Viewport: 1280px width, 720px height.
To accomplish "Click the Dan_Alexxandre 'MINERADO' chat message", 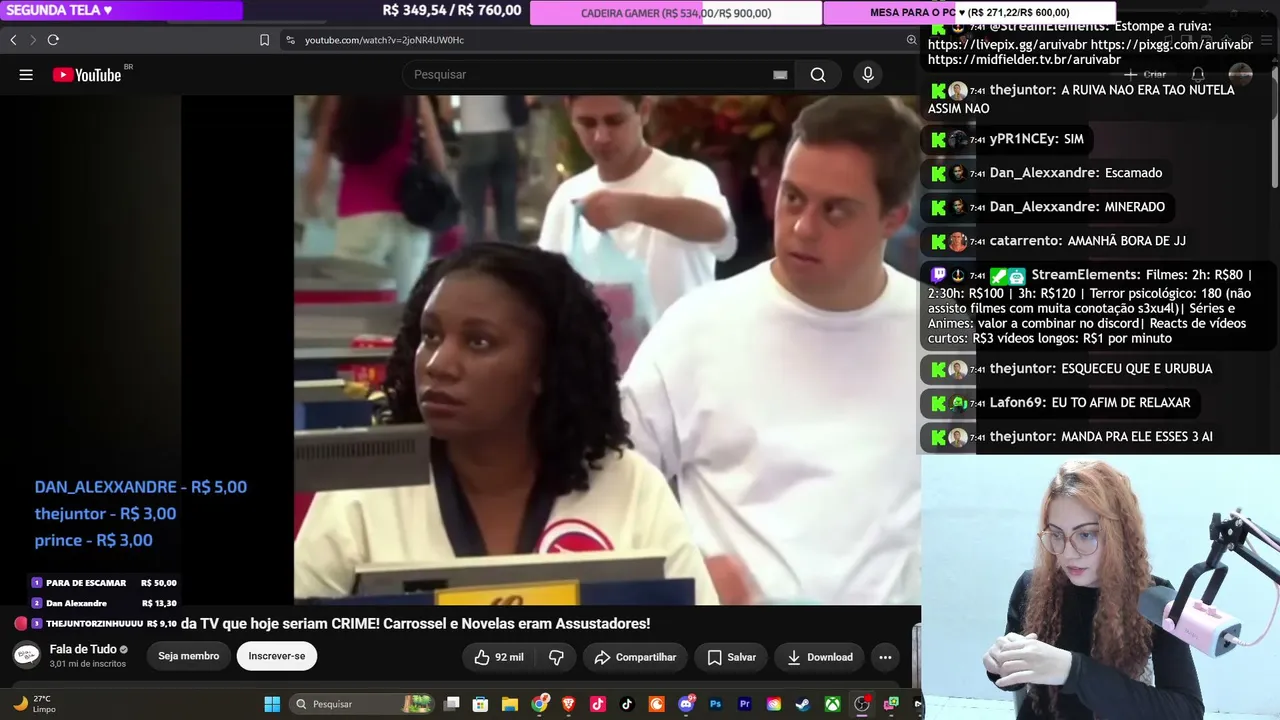I will coord(1047,207).
